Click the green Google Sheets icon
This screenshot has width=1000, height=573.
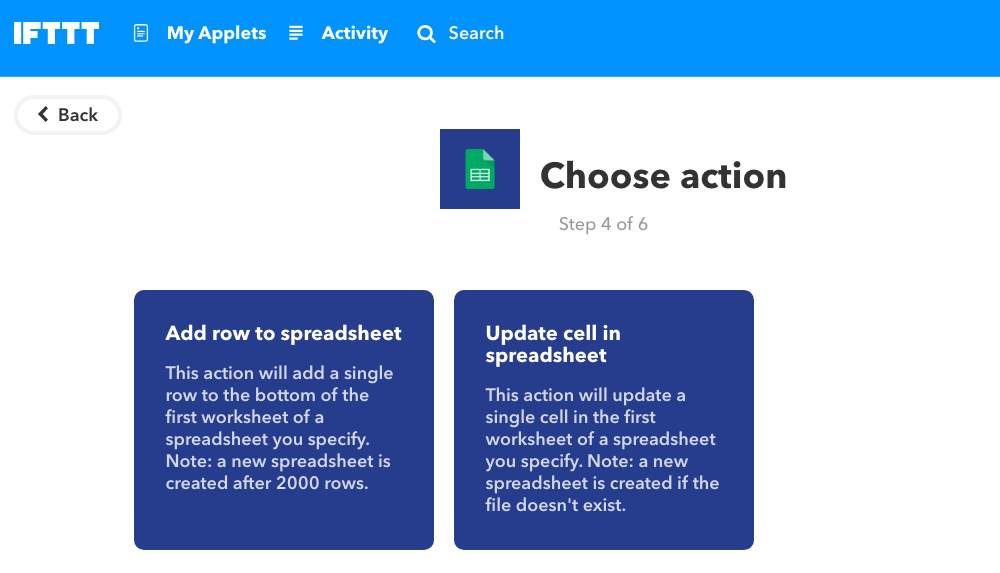tap(480, 169)
